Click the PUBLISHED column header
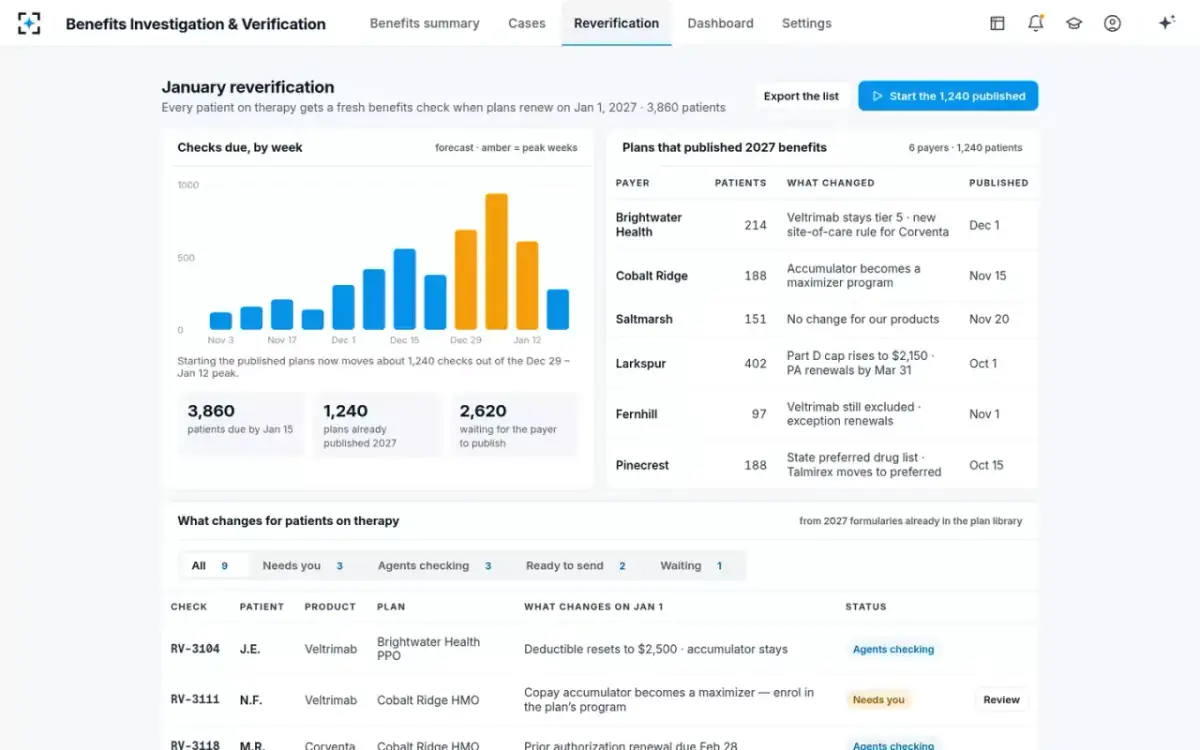Image resolution: width=1200 pixels, height=750 pixels. tap(998, 183)
